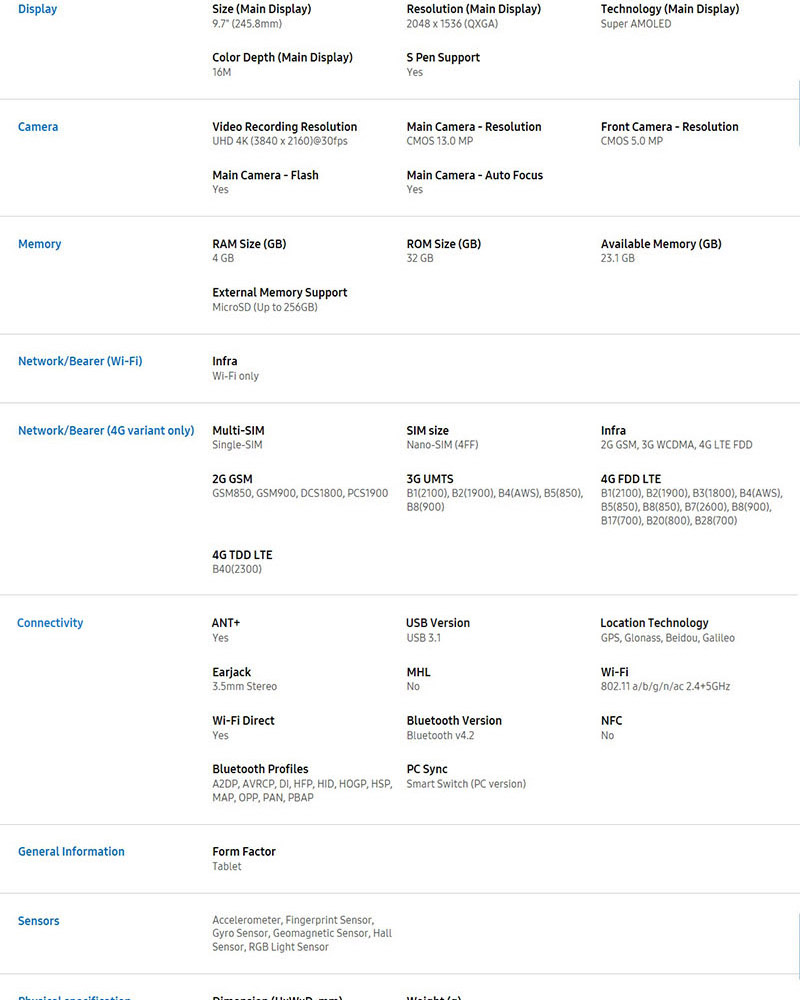Click the "16M" color depth value
This screenshot has height=1000, width=800.
221,72
